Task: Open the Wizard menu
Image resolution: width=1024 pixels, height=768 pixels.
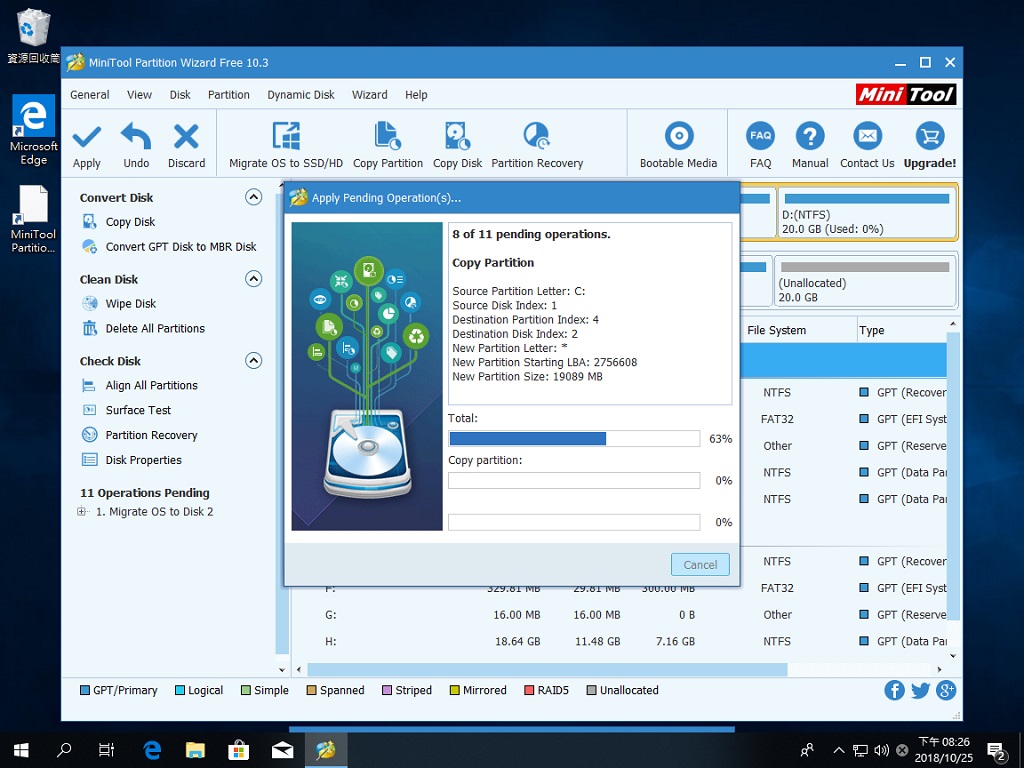Action: [x=370, y=95]
